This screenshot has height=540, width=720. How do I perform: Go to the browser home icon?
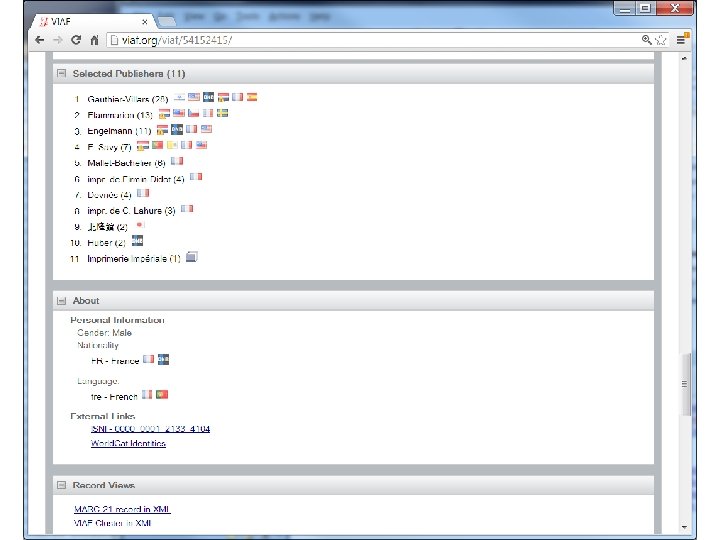click(94, 40)
